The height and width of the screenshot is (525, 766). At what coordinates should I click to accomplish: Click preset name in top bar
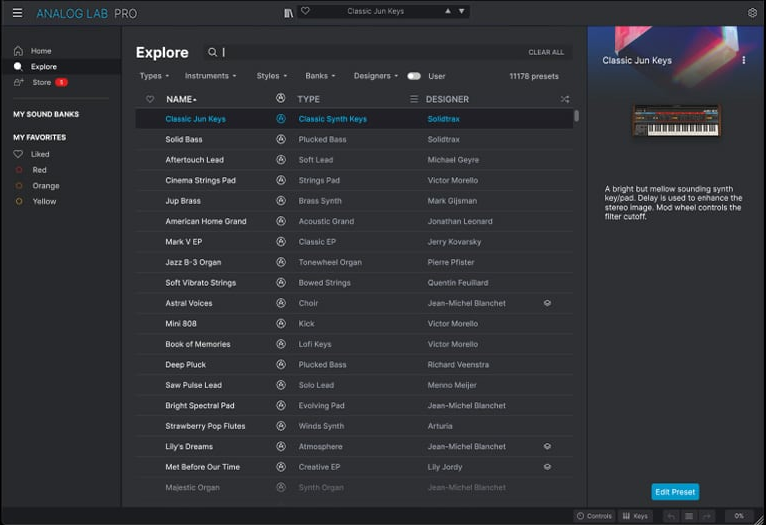click(376, 11)
